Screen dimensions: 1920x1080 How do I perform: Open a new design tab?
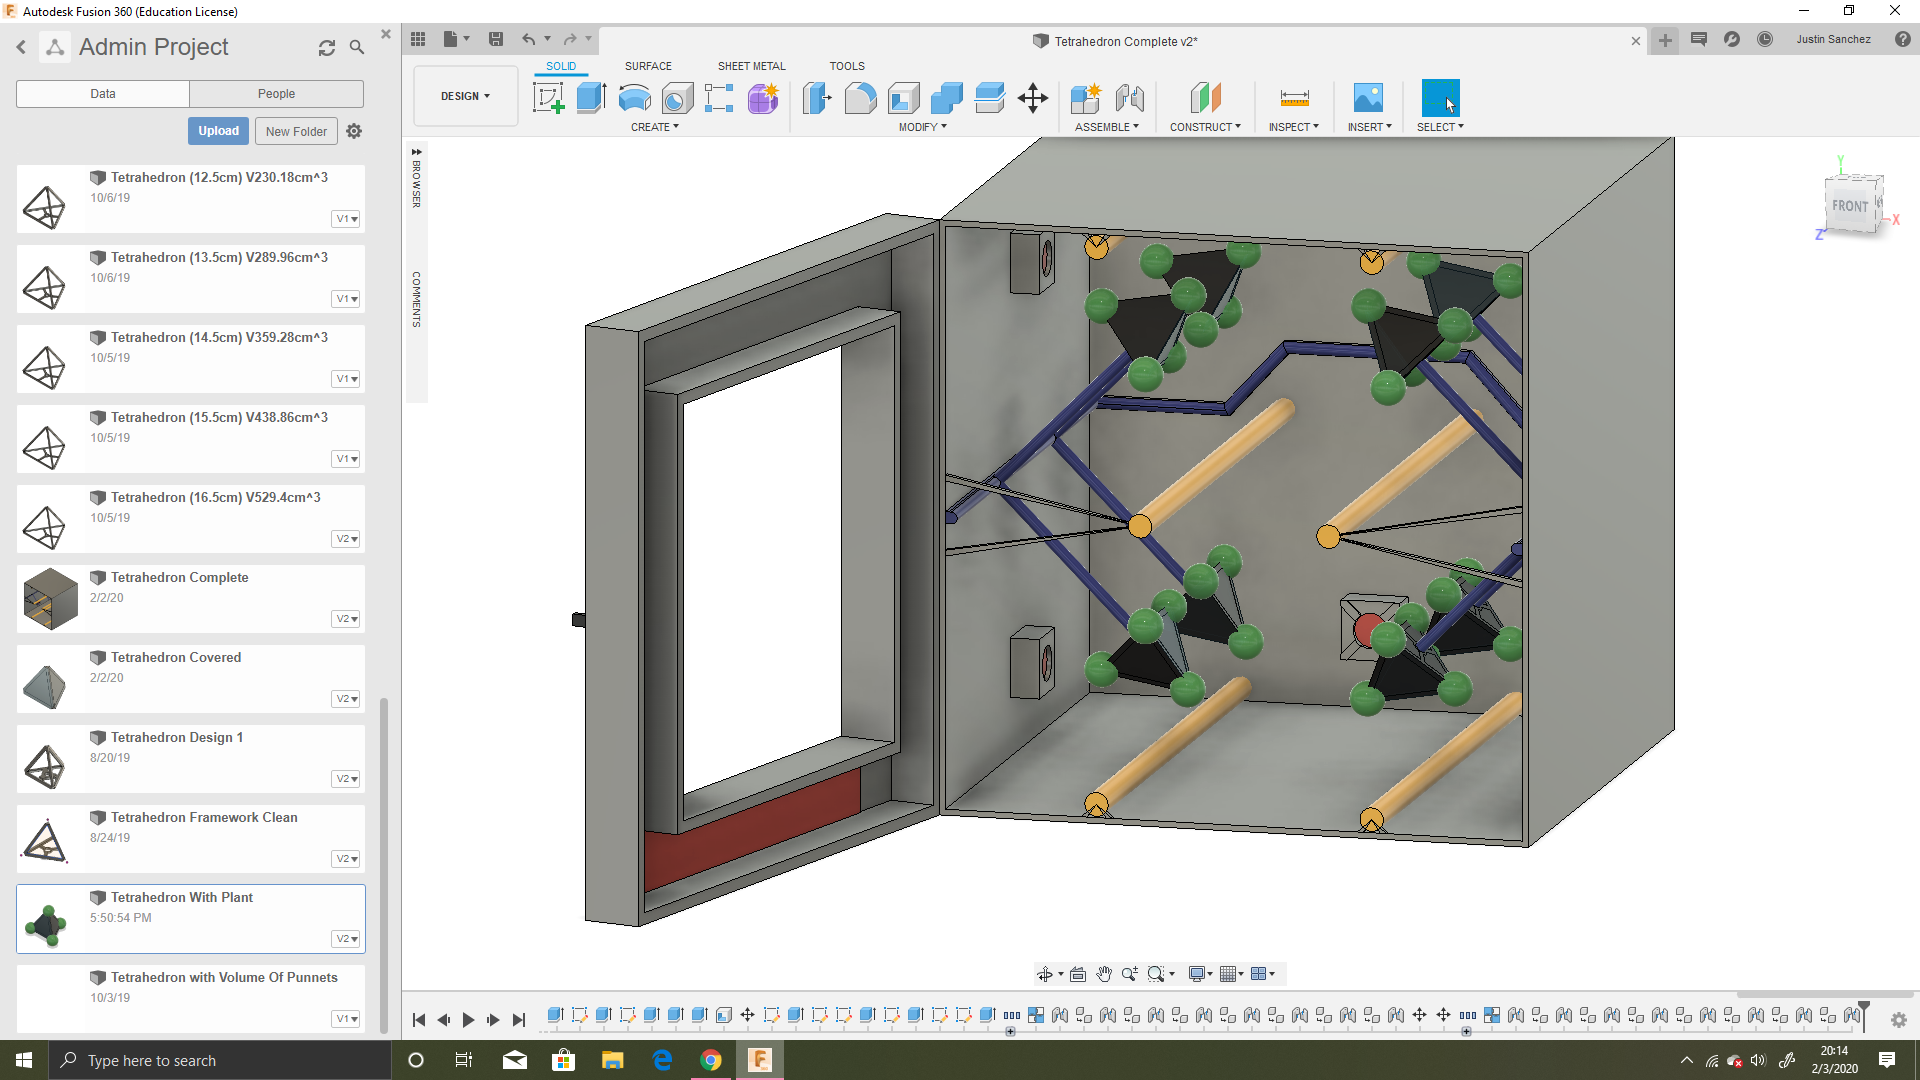1665,40
